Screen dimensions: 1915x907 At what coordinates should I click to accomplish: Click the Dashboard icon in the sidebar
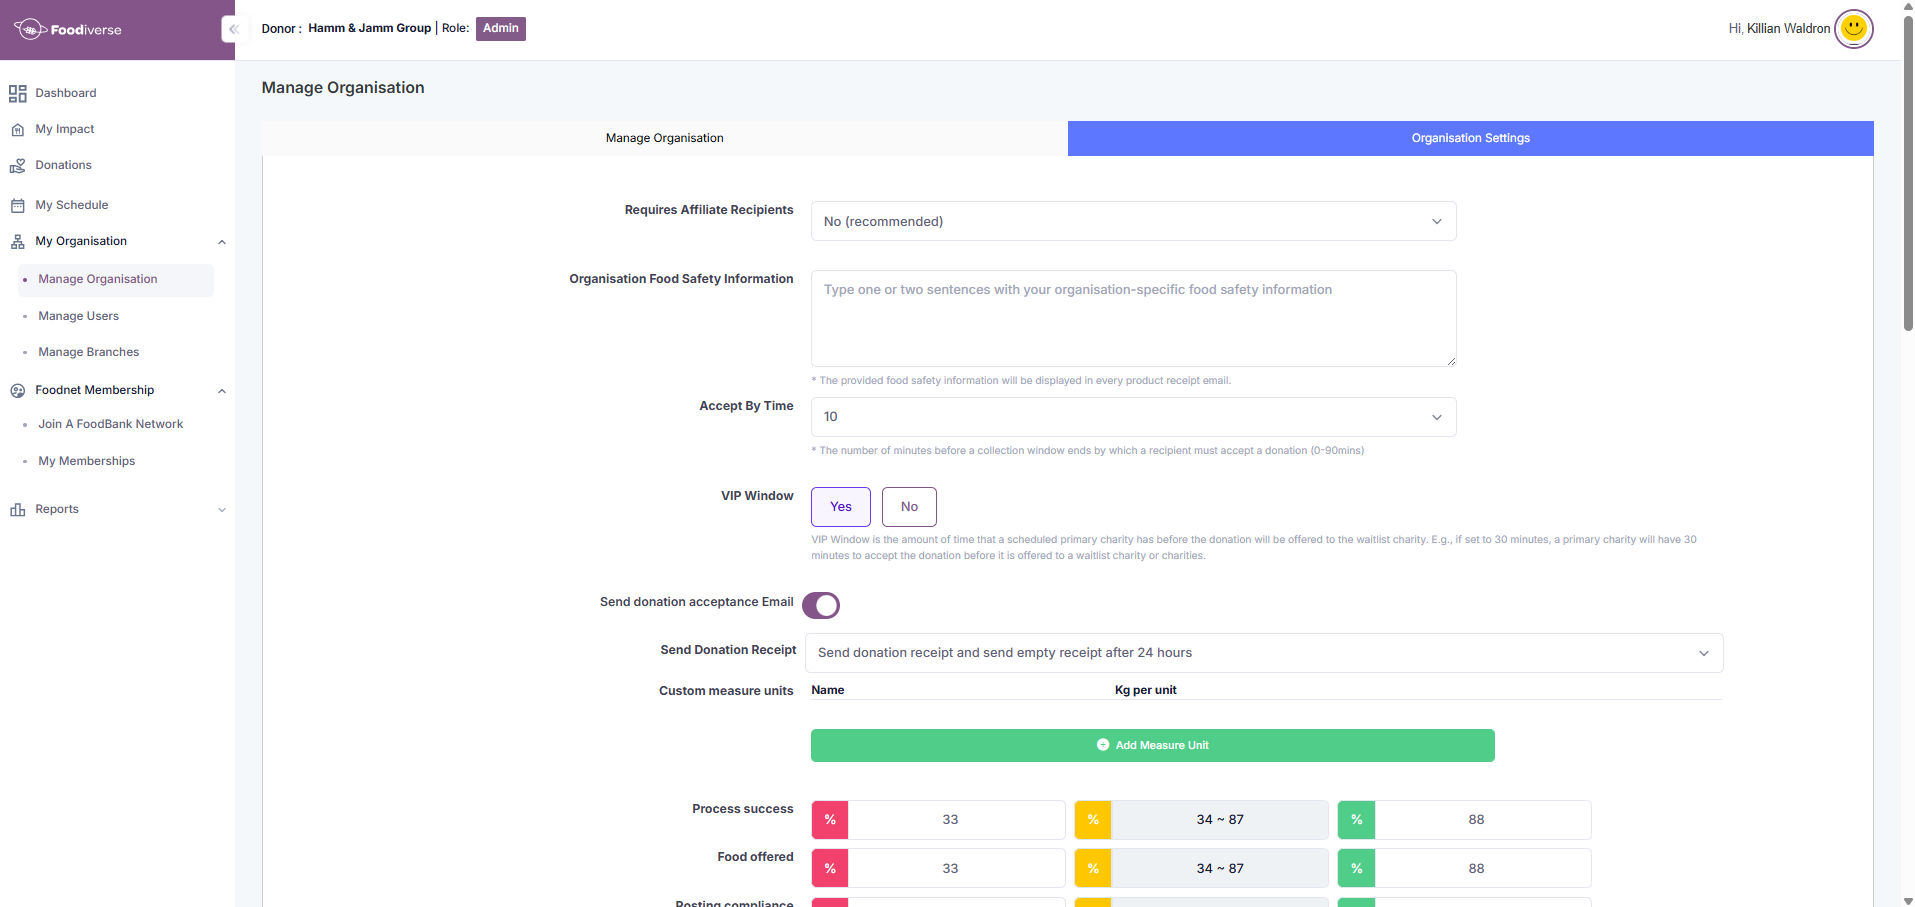(17, 94)
